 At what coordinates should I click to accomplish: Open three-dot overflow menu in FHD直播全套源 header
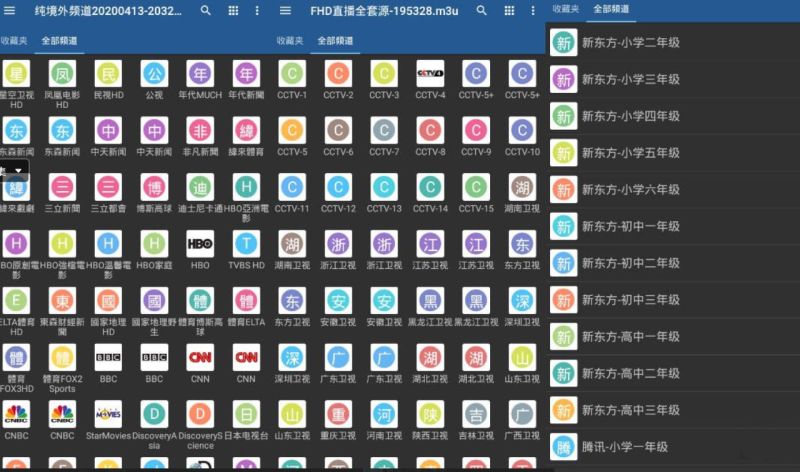(533, 10)
